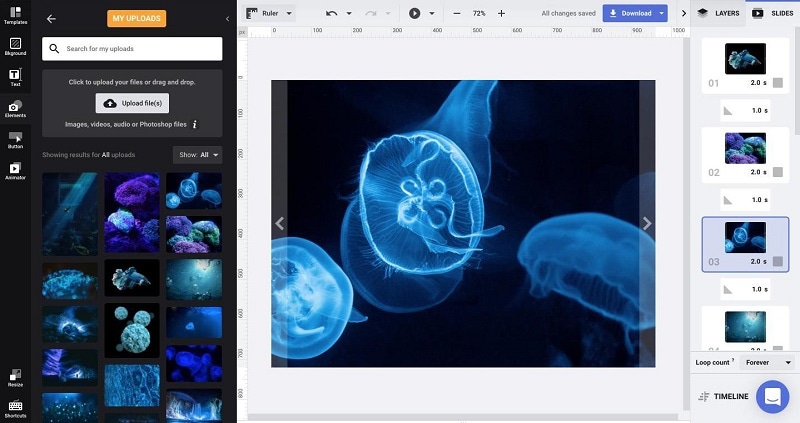The height and width of the screenshot is (423, 800).
Task: Select the purple coral upload thumbnail
Action: 132,213
